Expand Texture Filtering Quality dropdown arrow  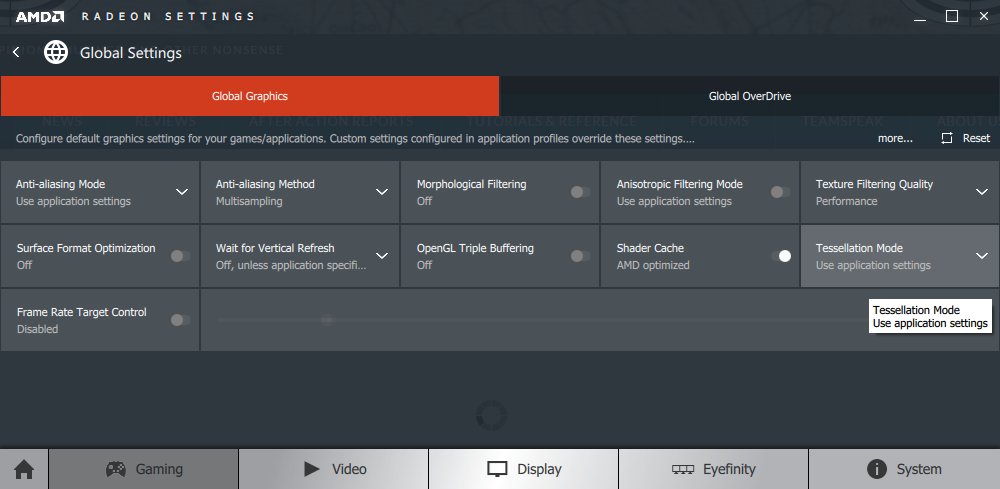(x=982, y=192)
